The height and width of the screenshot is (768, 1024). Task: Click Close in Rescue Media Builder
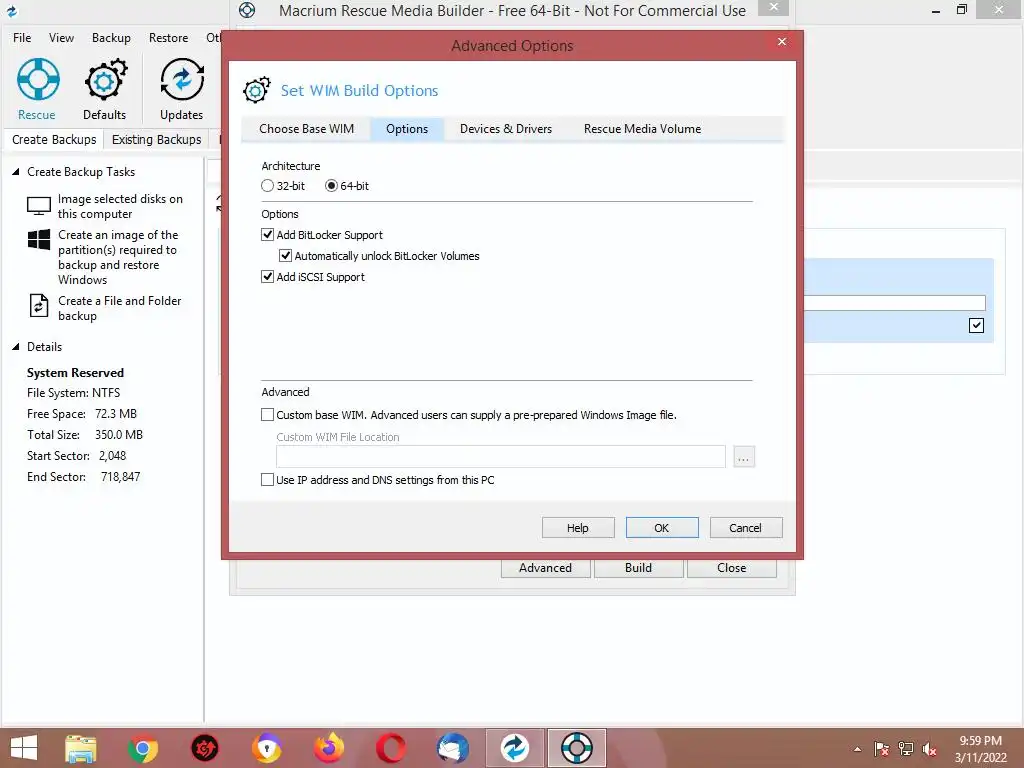(x=731, y=568)
